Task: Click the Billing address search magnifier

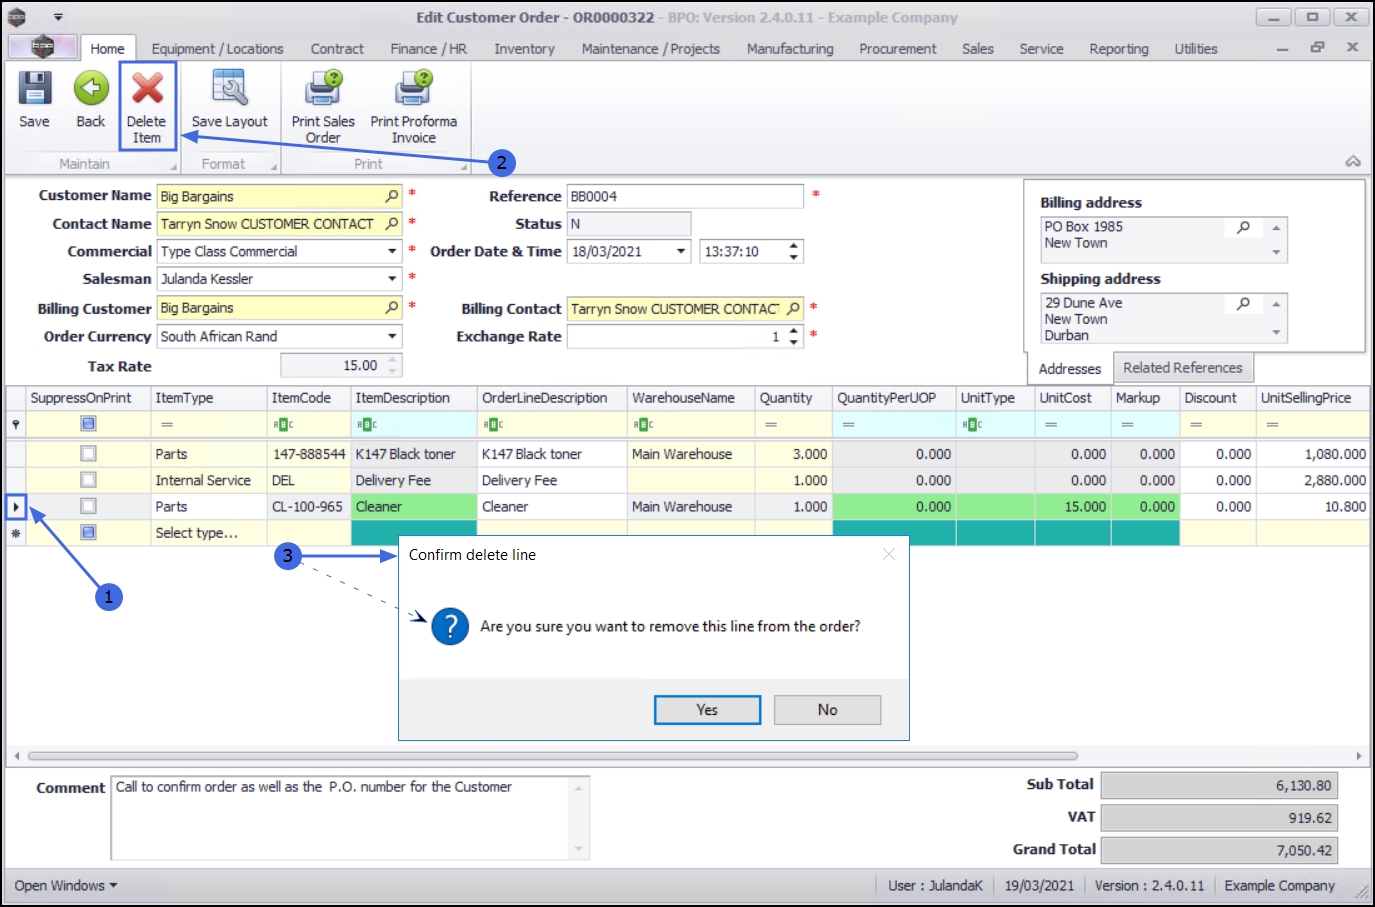Action: (1243, 228)
